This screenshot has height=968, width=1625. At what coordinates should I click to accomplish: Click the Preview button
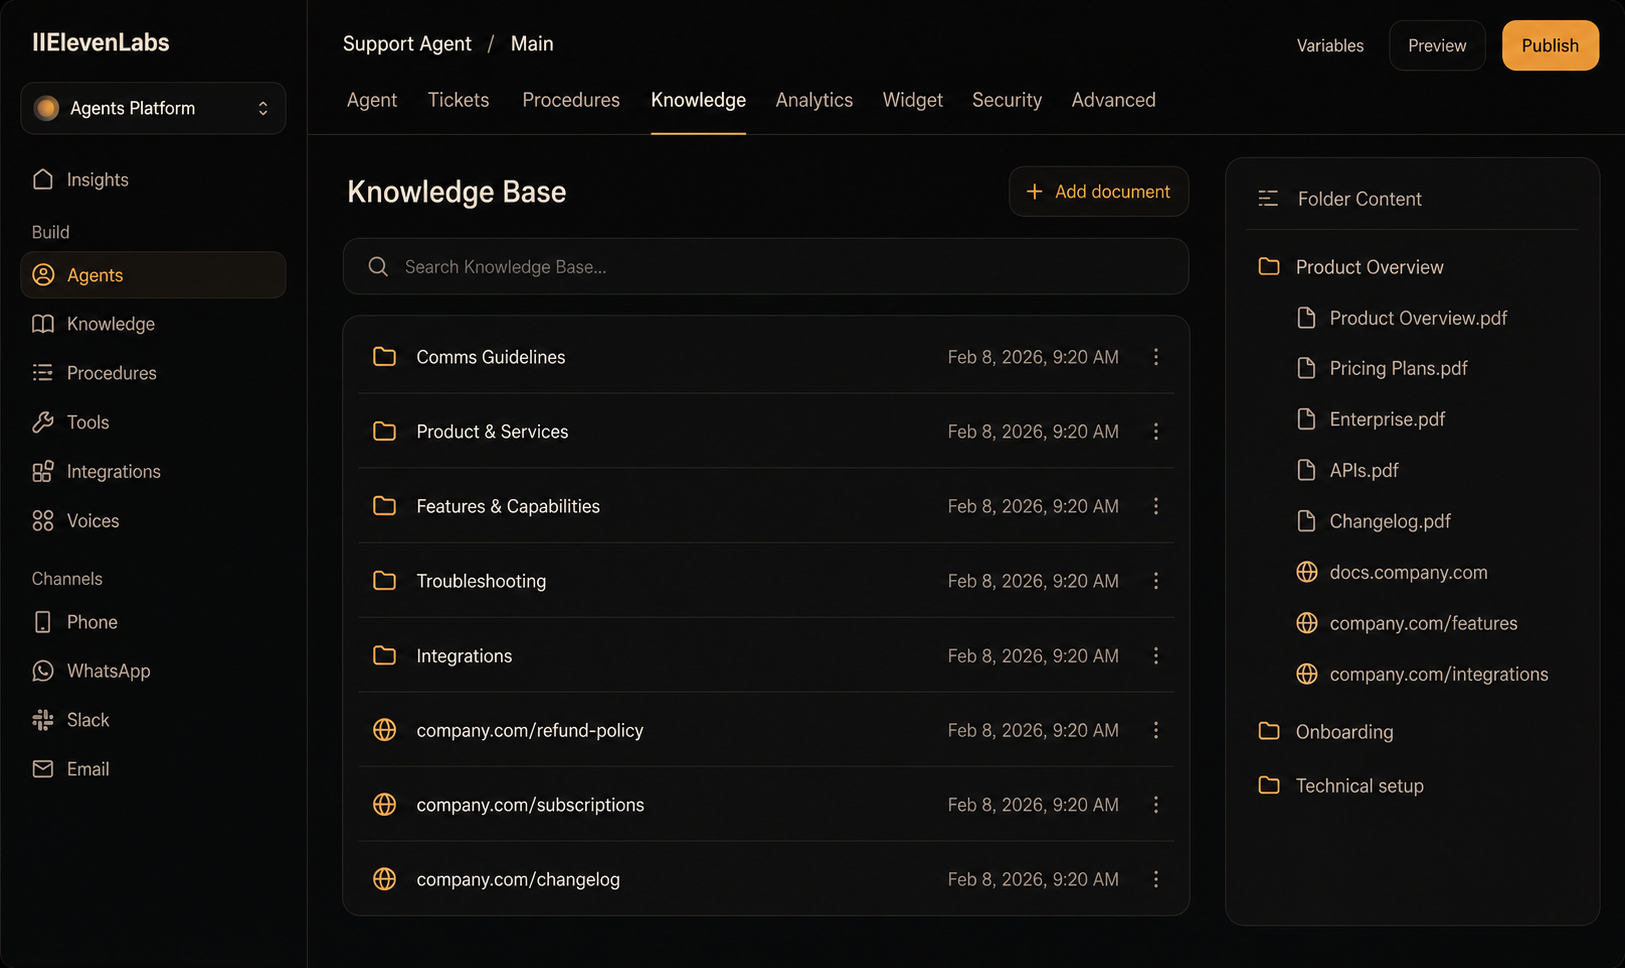coord(1437,45)
